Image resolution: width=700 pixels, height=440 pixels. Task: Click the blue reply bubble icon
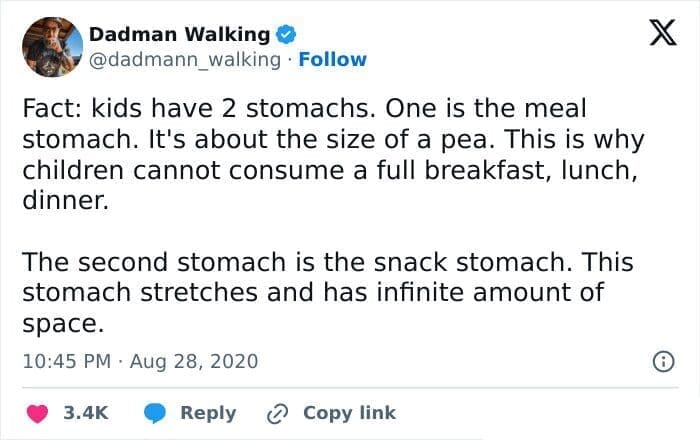point(155,412)
